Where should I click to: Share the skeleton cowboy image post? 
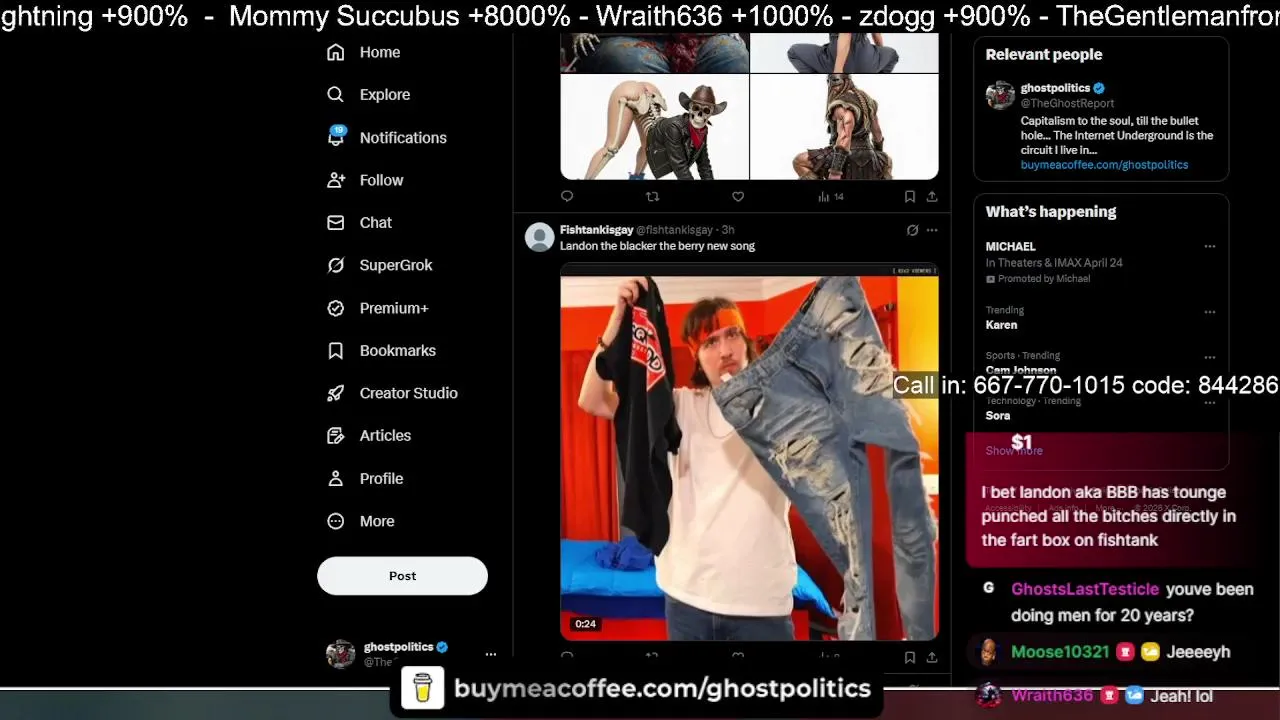[931, 196]
